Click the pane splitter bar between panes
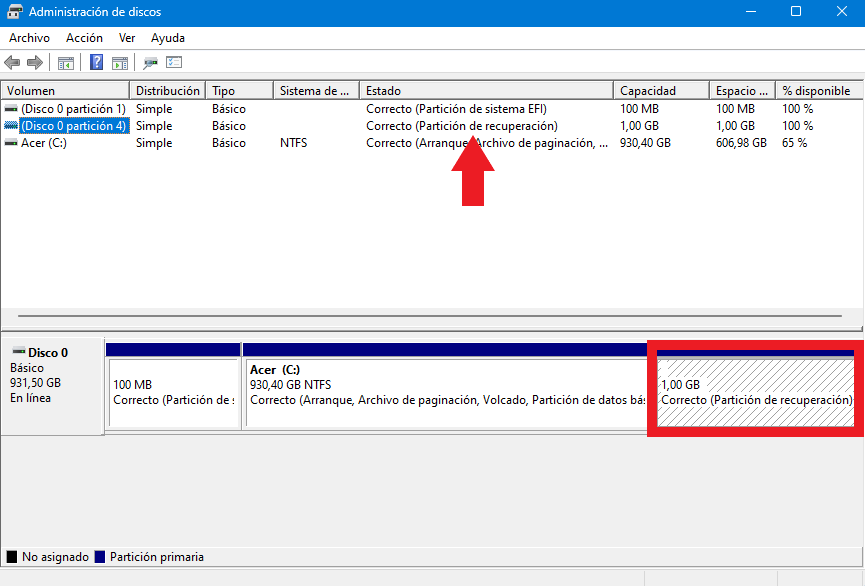865x586 pixels. point(432,329)
